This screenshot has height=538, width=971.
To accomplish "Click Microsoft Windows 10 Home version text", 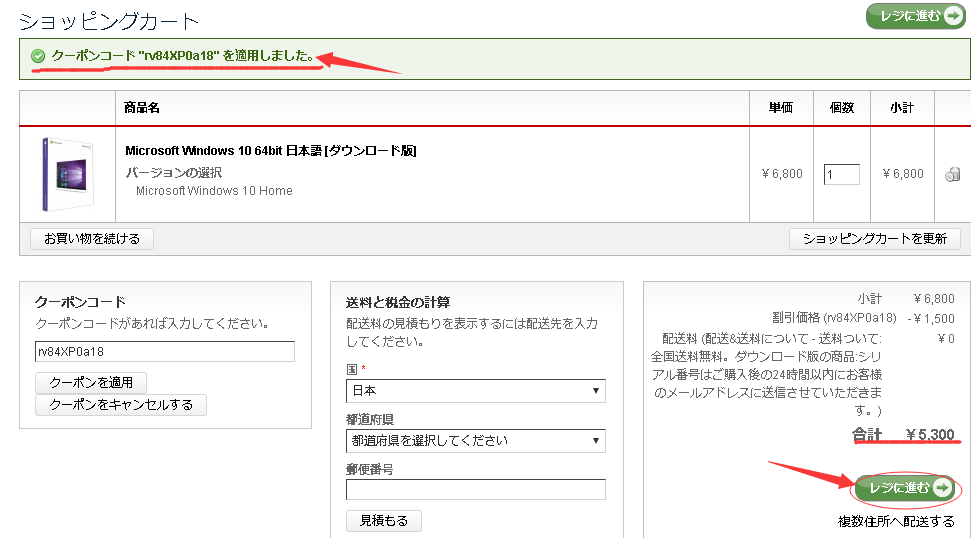I will (x=214, y=191).
